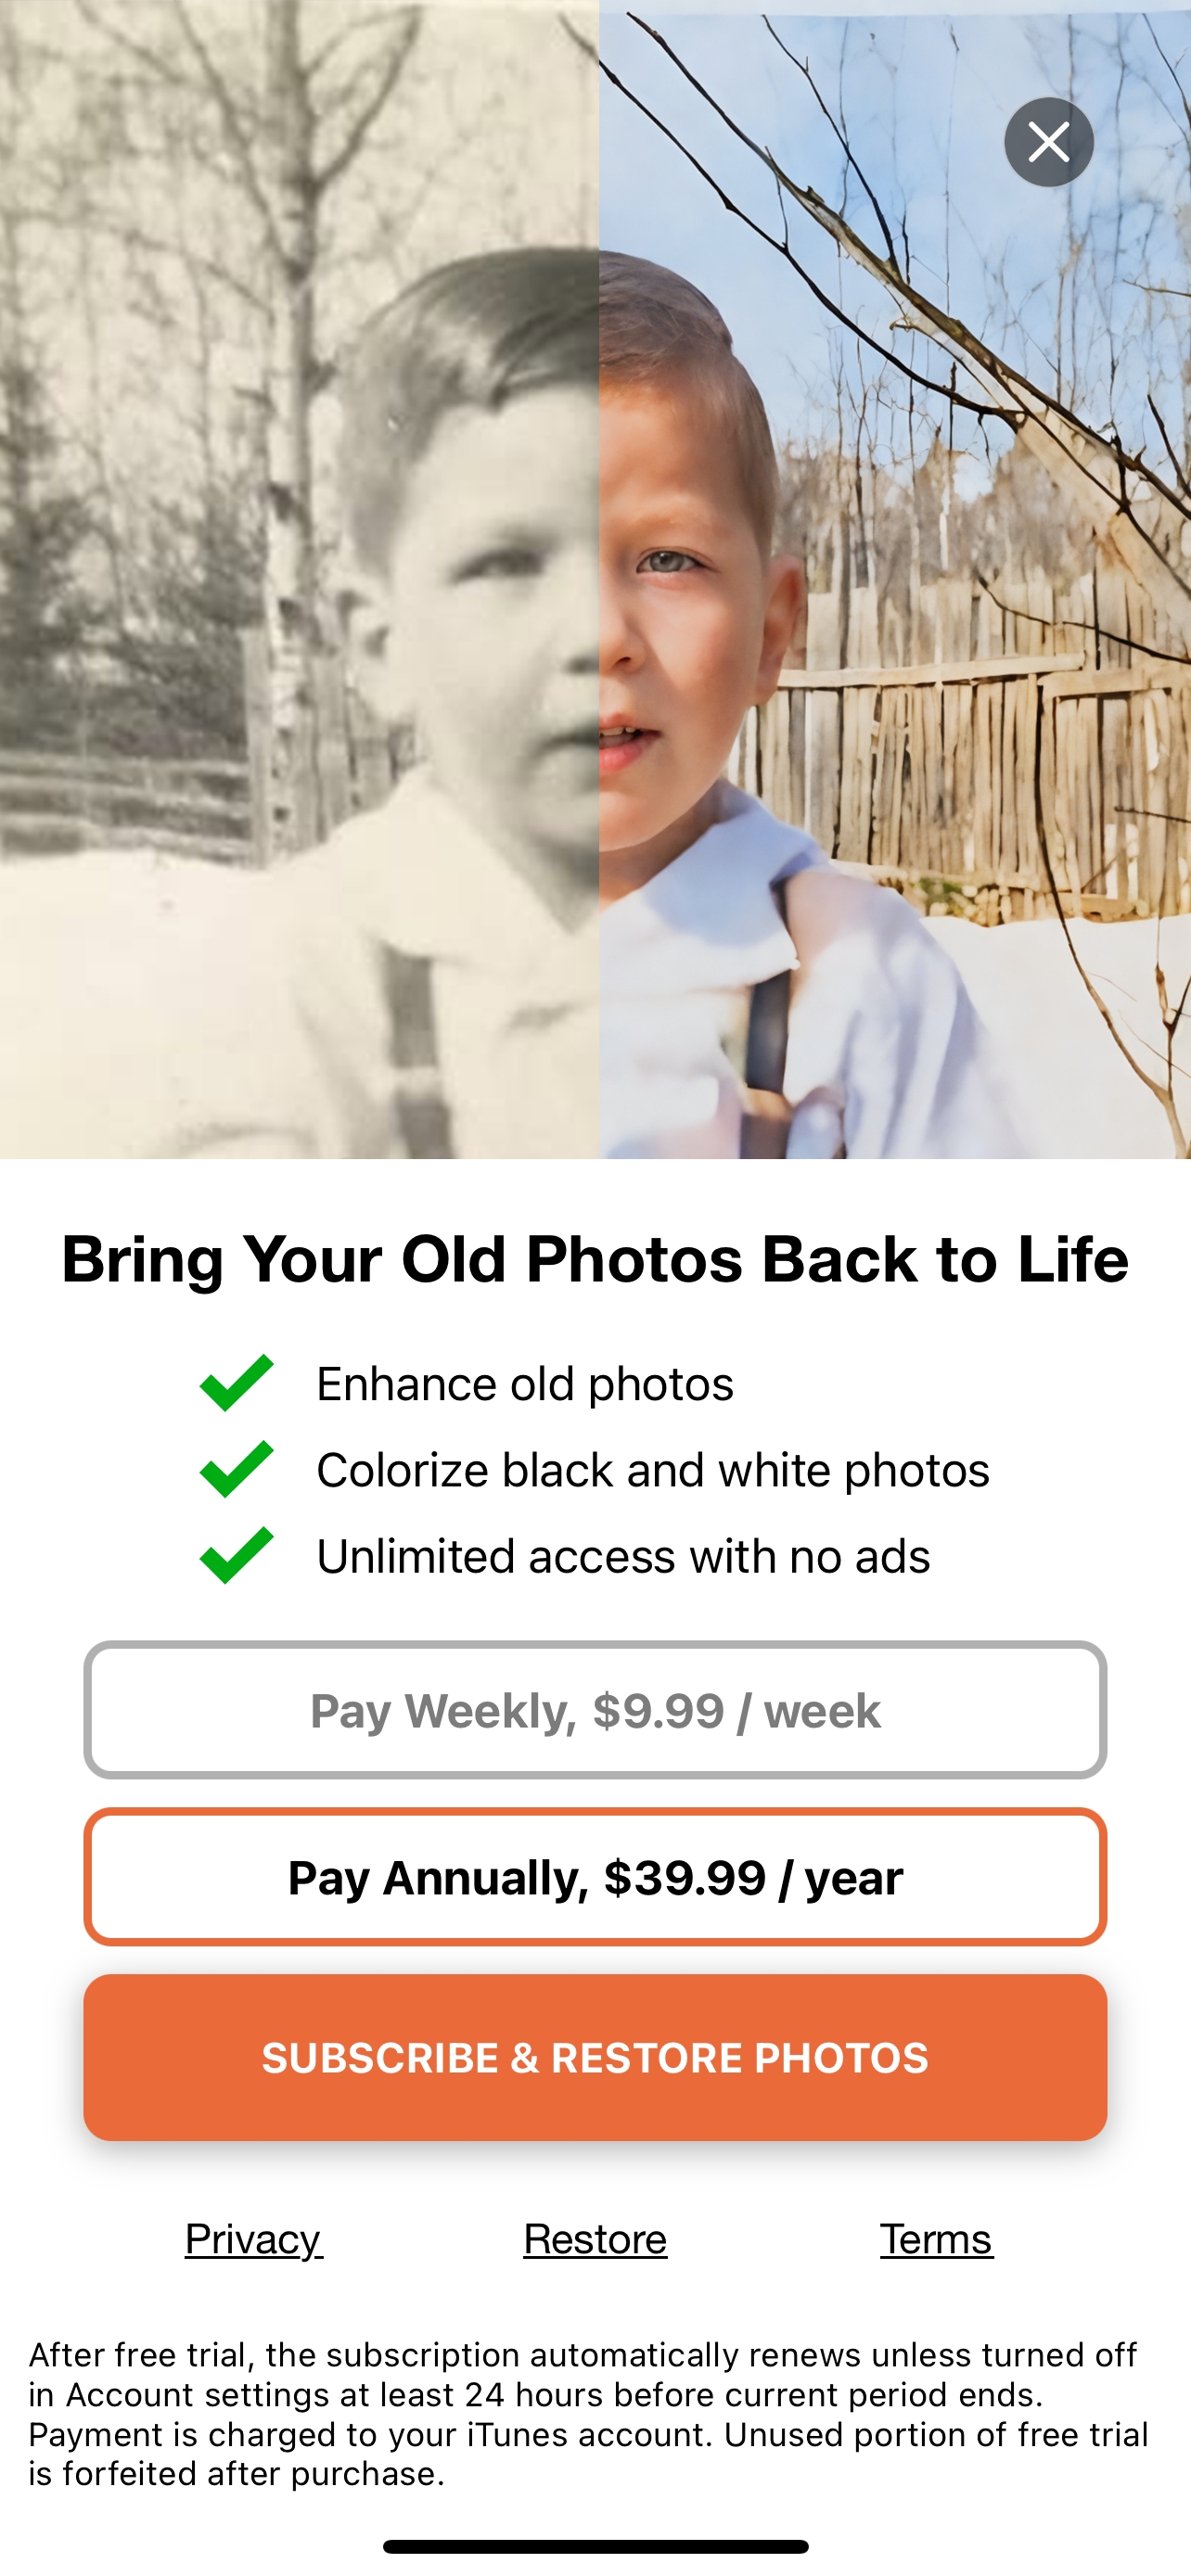Screen dimensions: 1191x2576
Task: Tap the before/after dividing line on the photo
Action: (x=599, y=579)
